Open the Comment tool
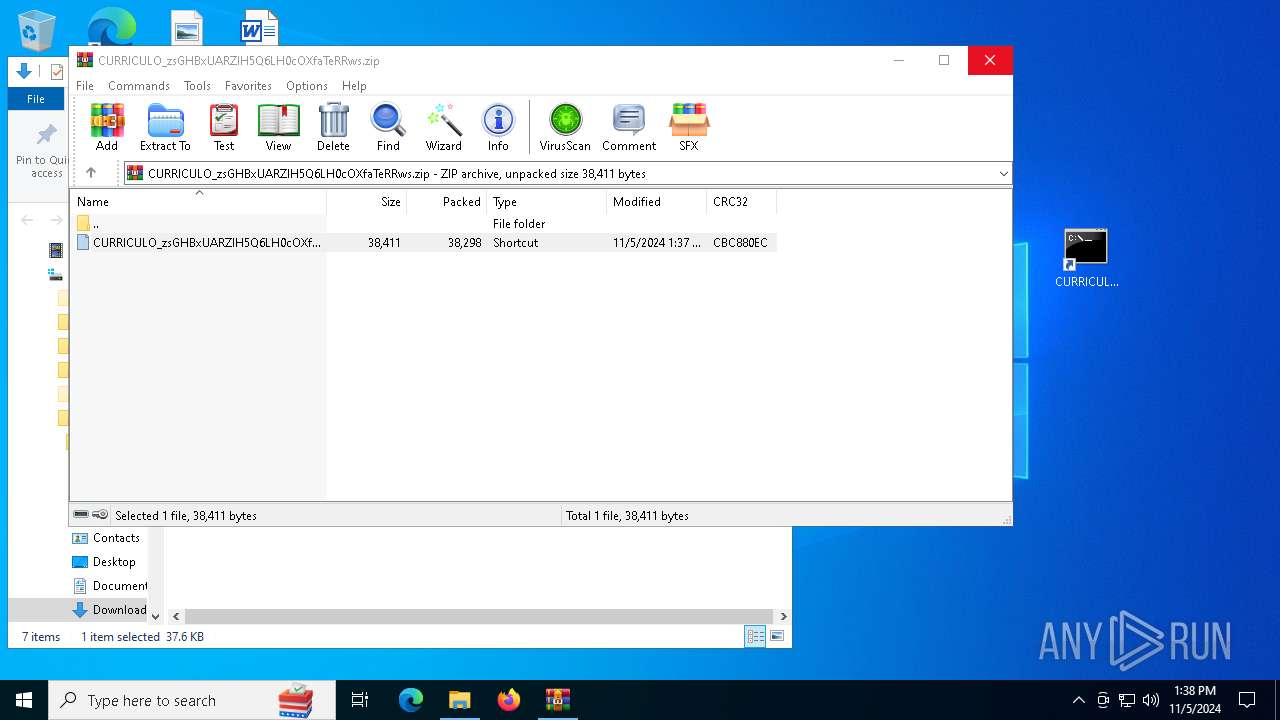This screenshot has height=720, width=1280. point(629,127)
